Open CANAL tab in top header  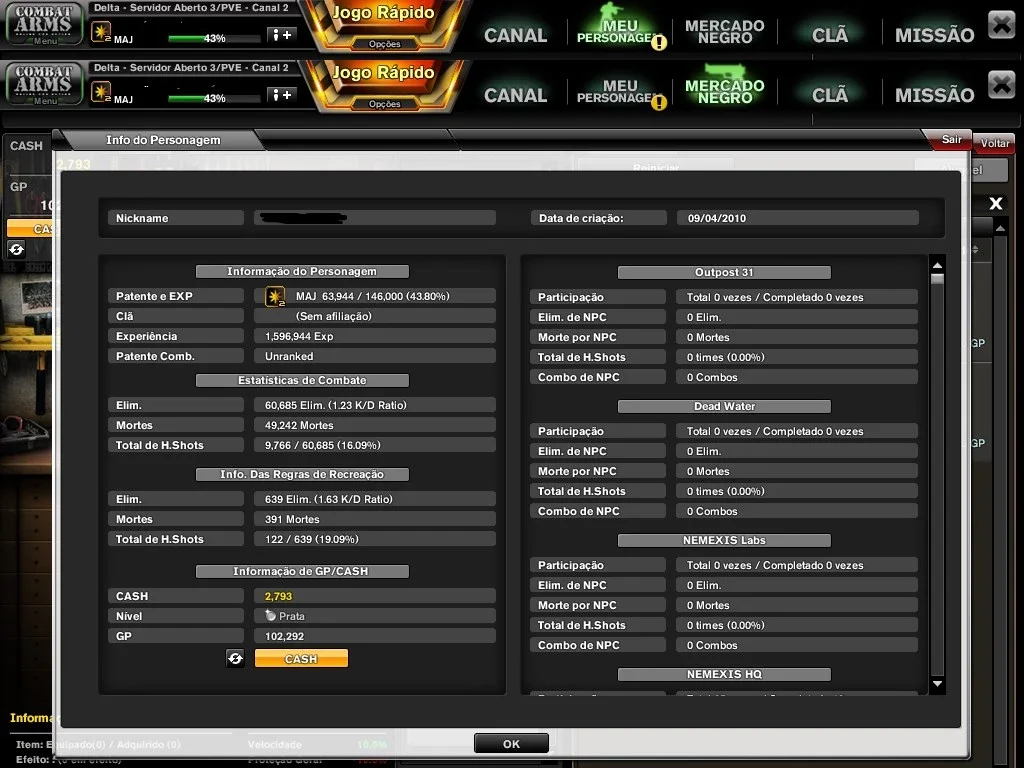[515, 35]
